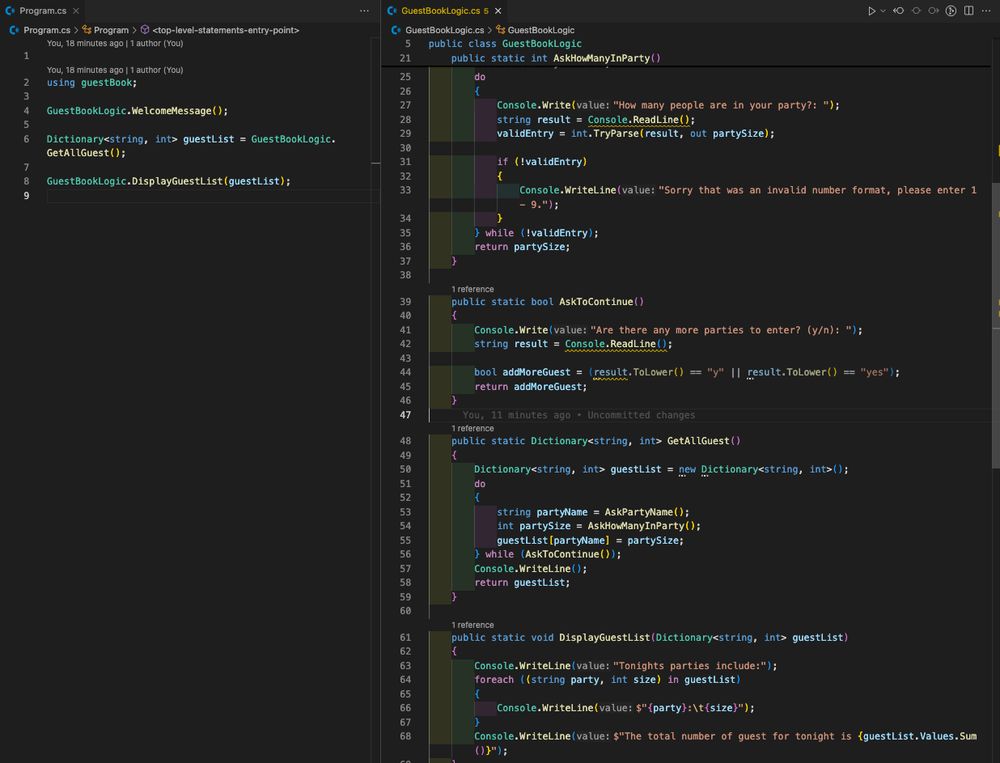Image resolution: width=1000 pixels, height=763 pixels.
Task: Click 'using guestBook;' statement
Action: (x=92, y=82)
